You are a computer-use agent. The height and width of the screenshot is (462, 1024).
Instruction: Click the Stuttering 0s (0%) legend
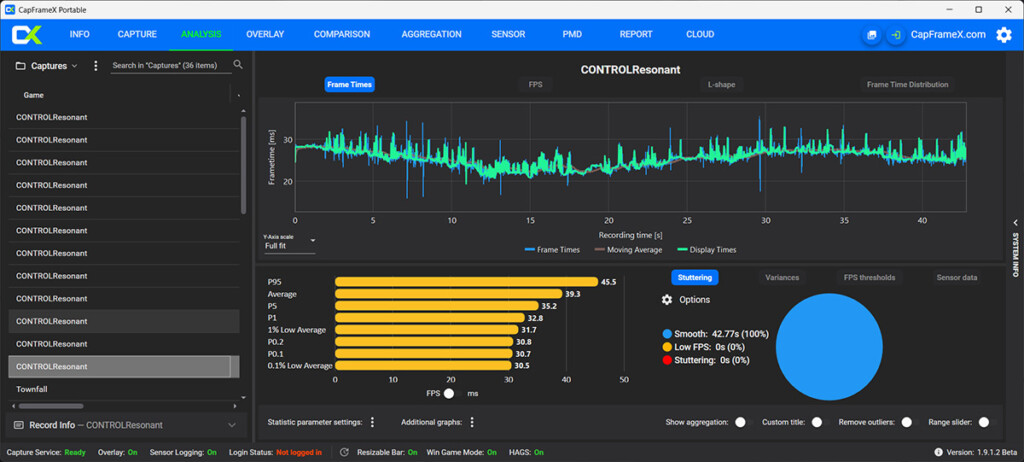pos(705,360)
